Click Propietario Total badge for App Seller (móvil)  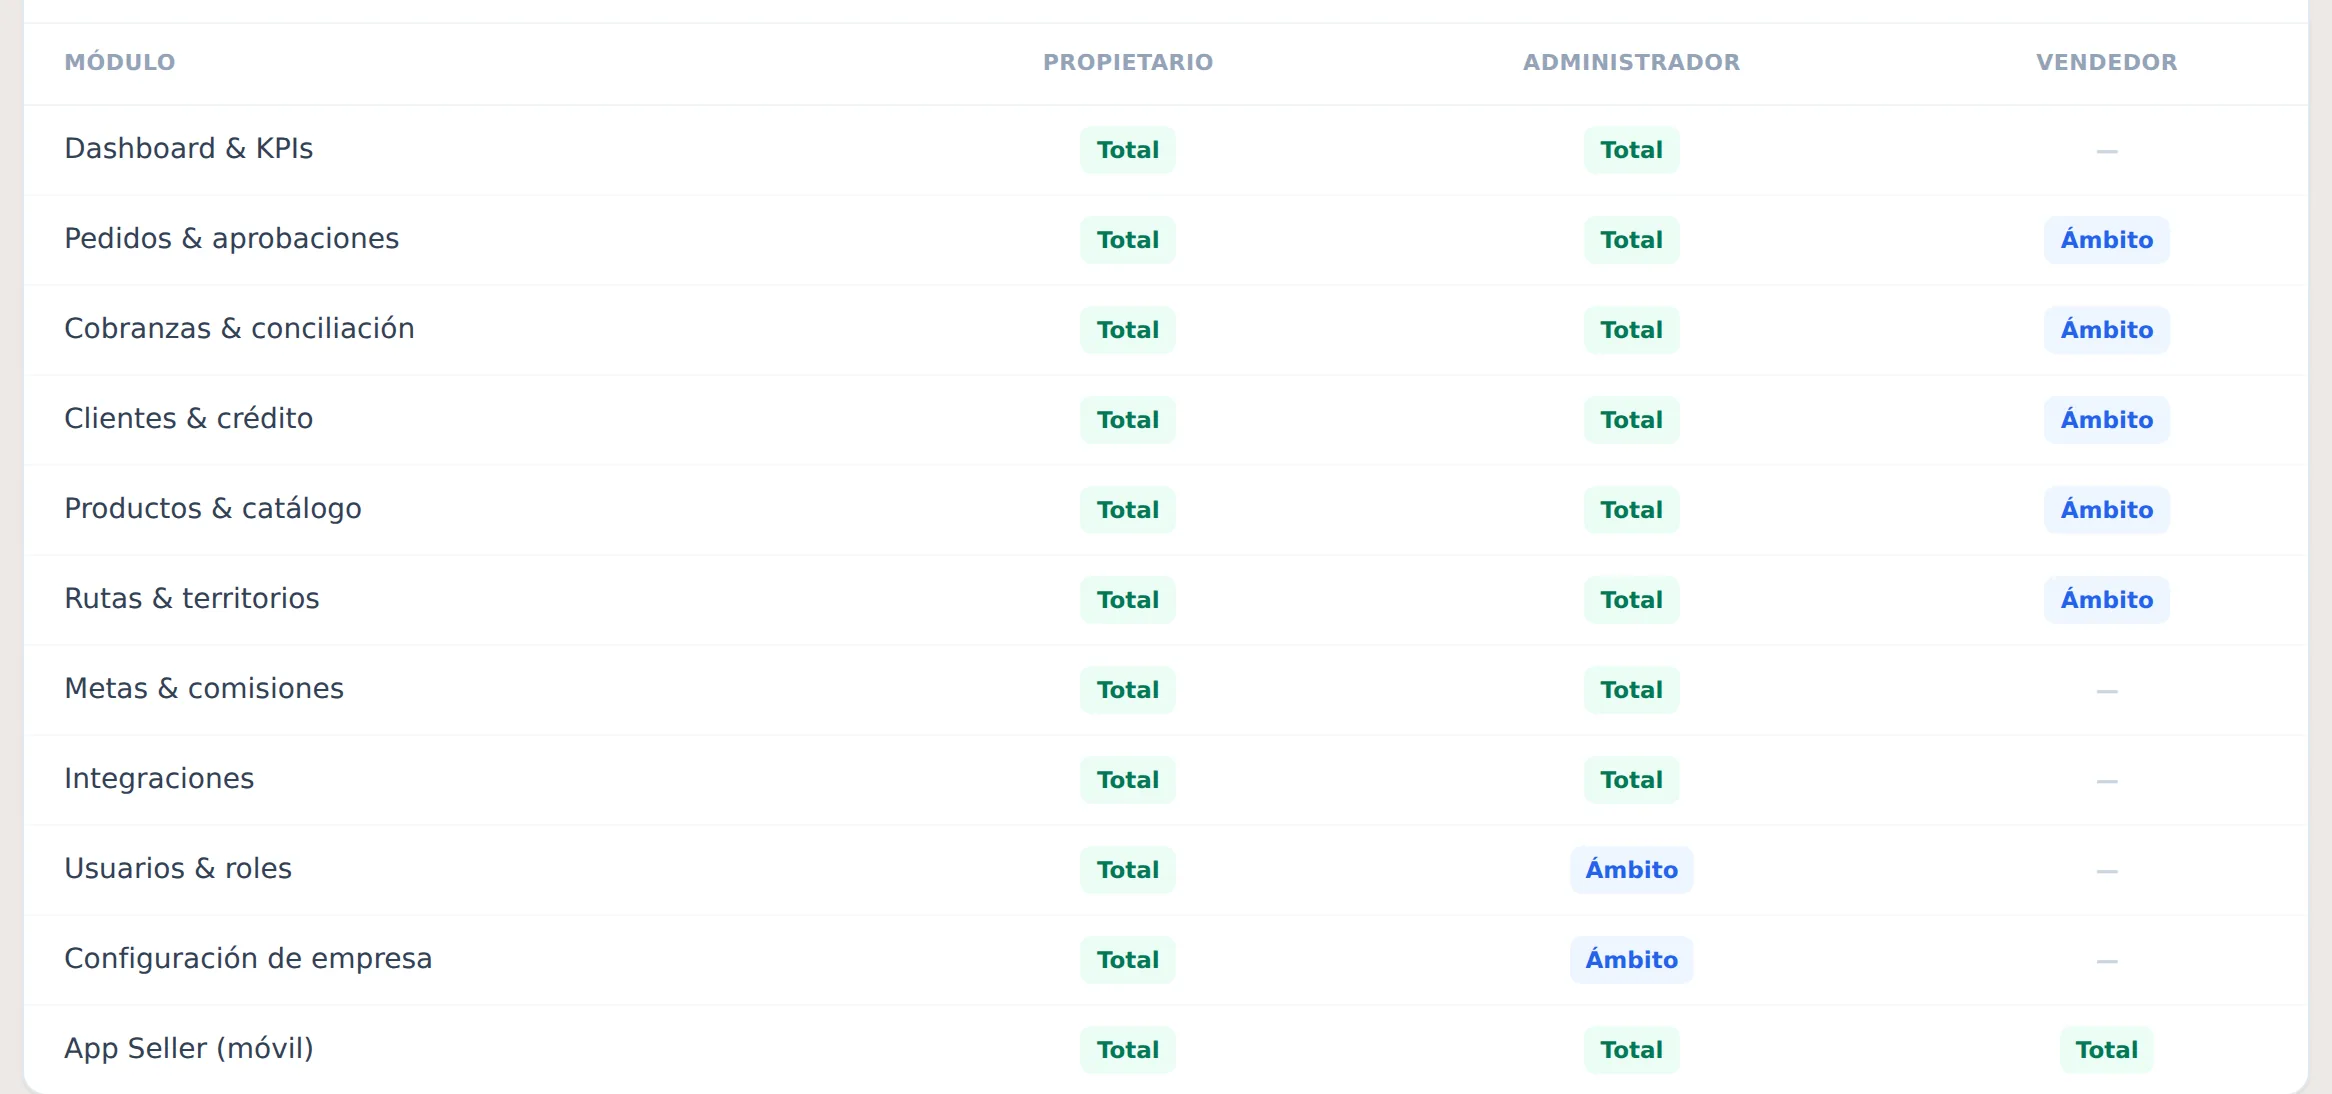point(1128,1050)
